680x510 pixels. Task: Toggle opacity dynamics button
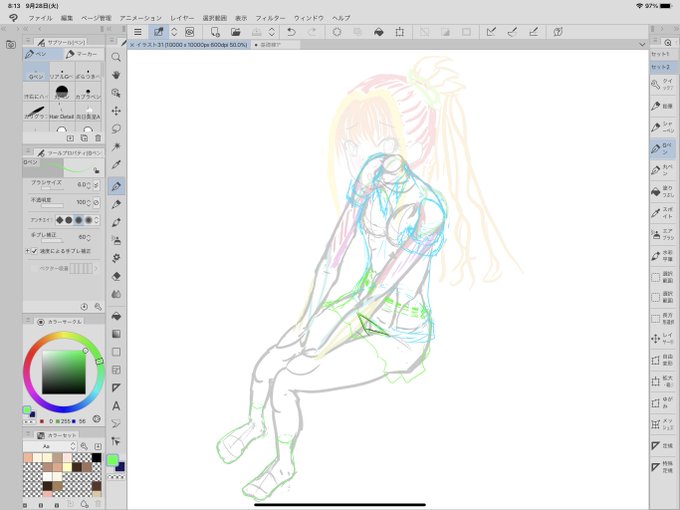point(96,203)
